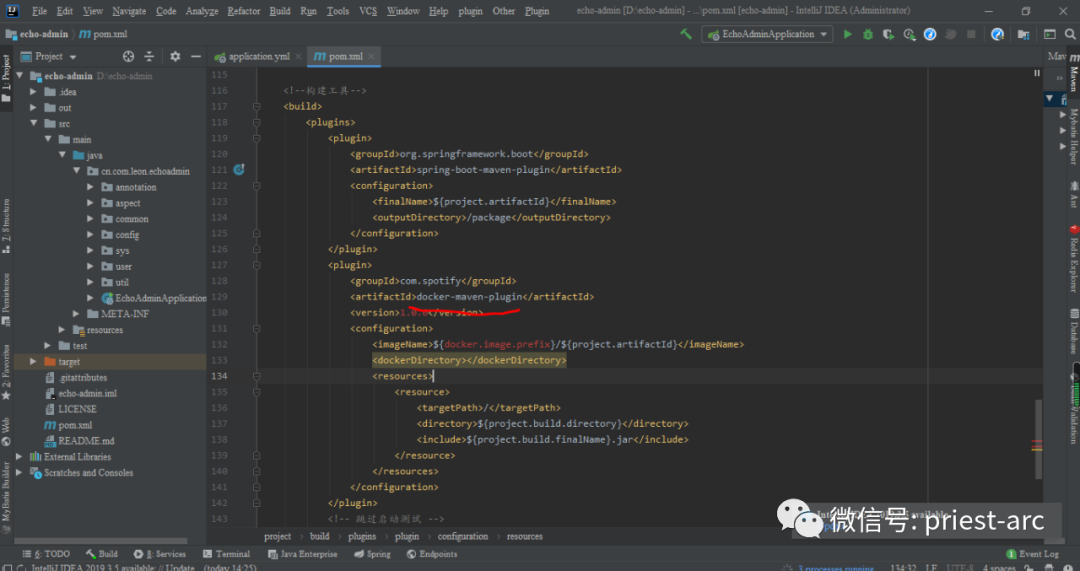Click fold toggle at line 117 build tag
Screen dimensions: 1080x571
256,107
